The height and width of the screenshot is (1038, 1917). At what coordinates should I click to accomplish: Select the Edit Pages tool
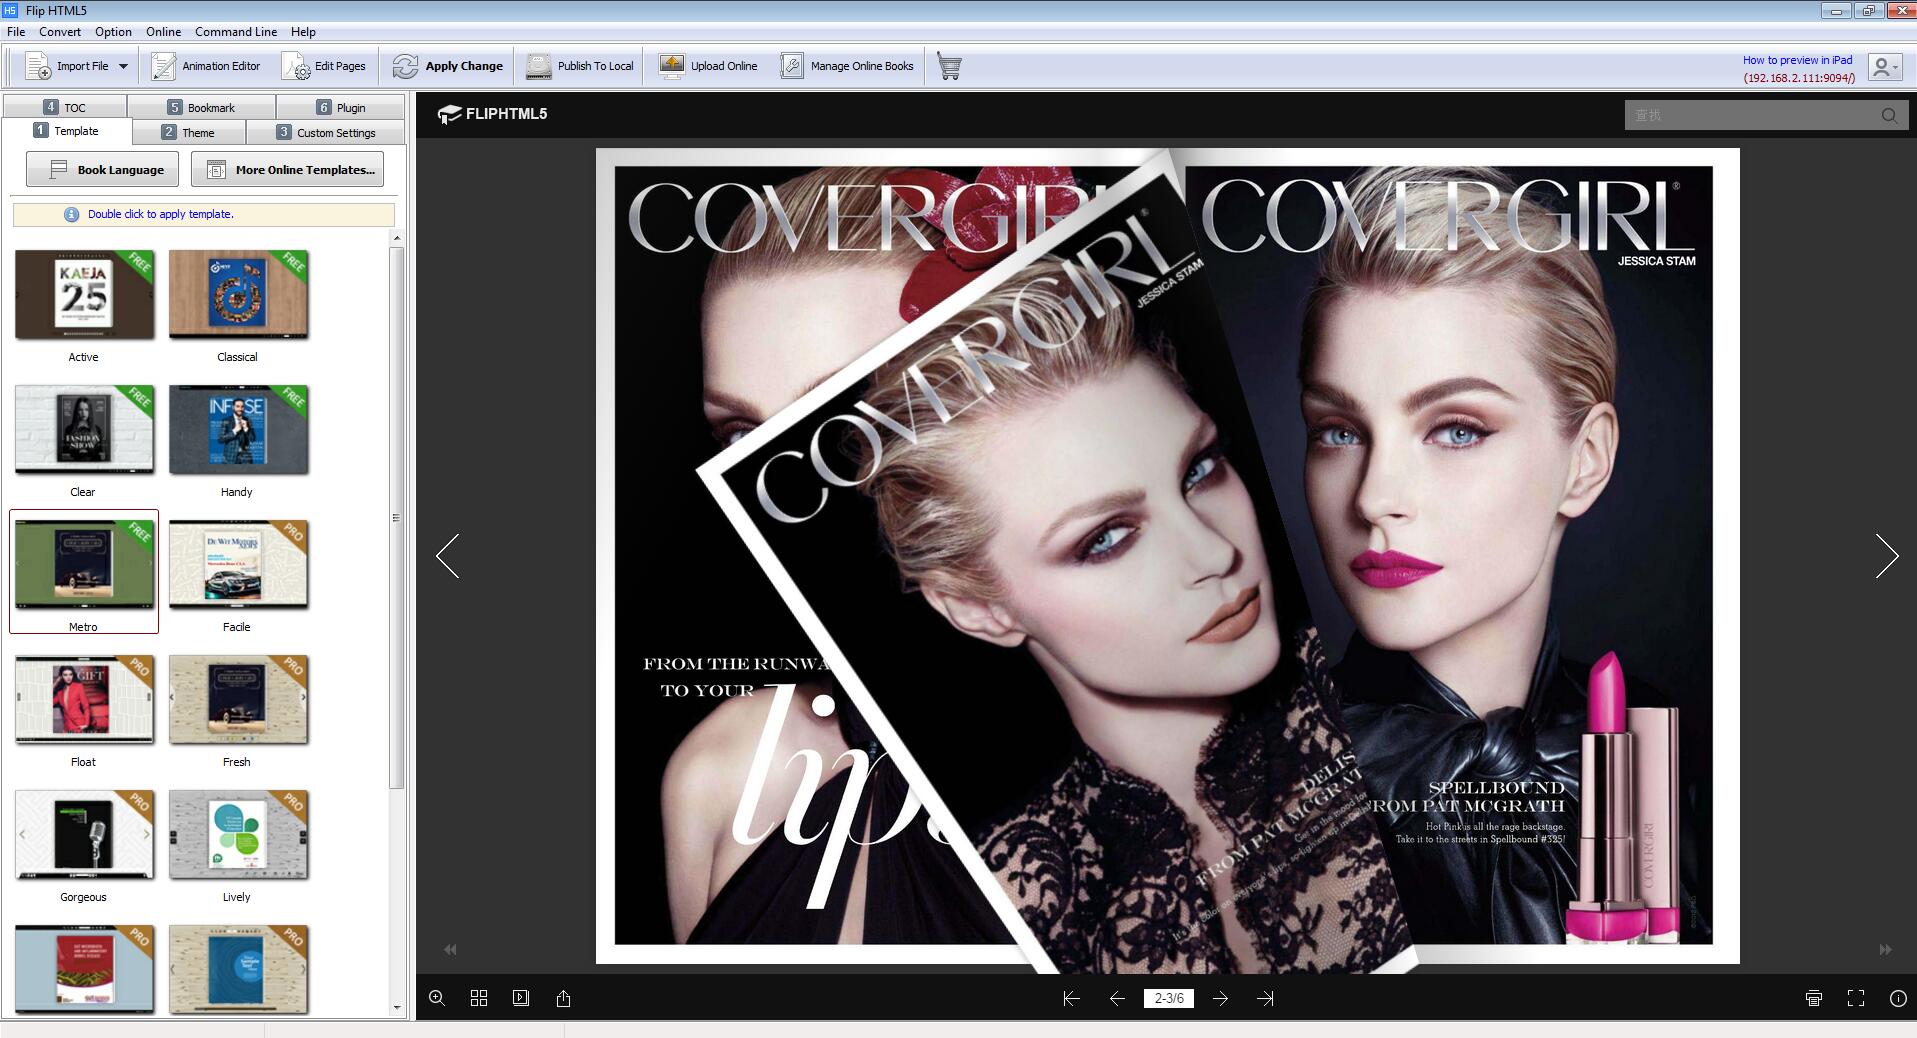tap(326, 66)
